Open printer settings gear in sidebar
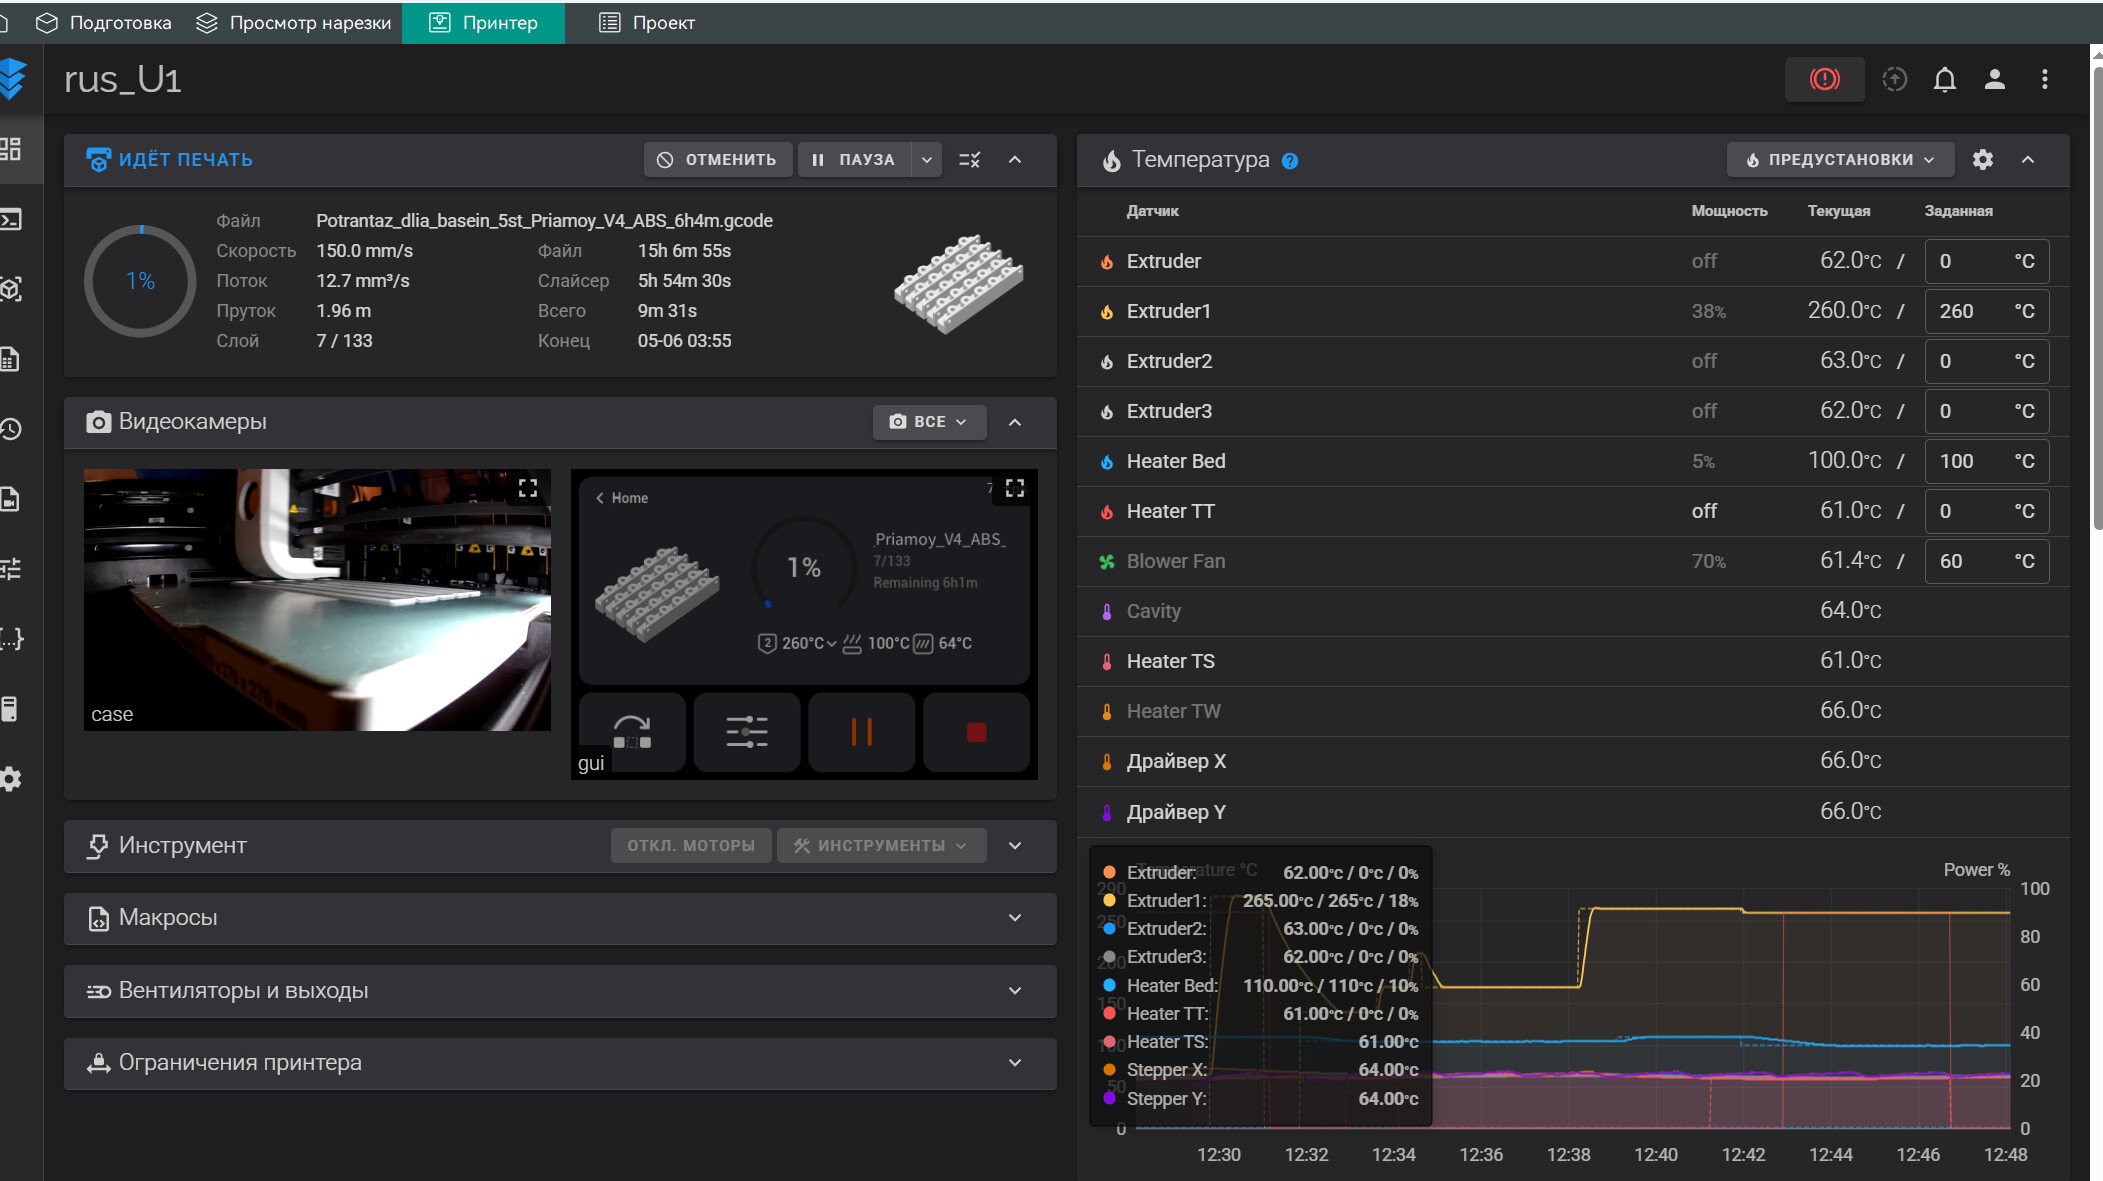 tap(11, 779)
